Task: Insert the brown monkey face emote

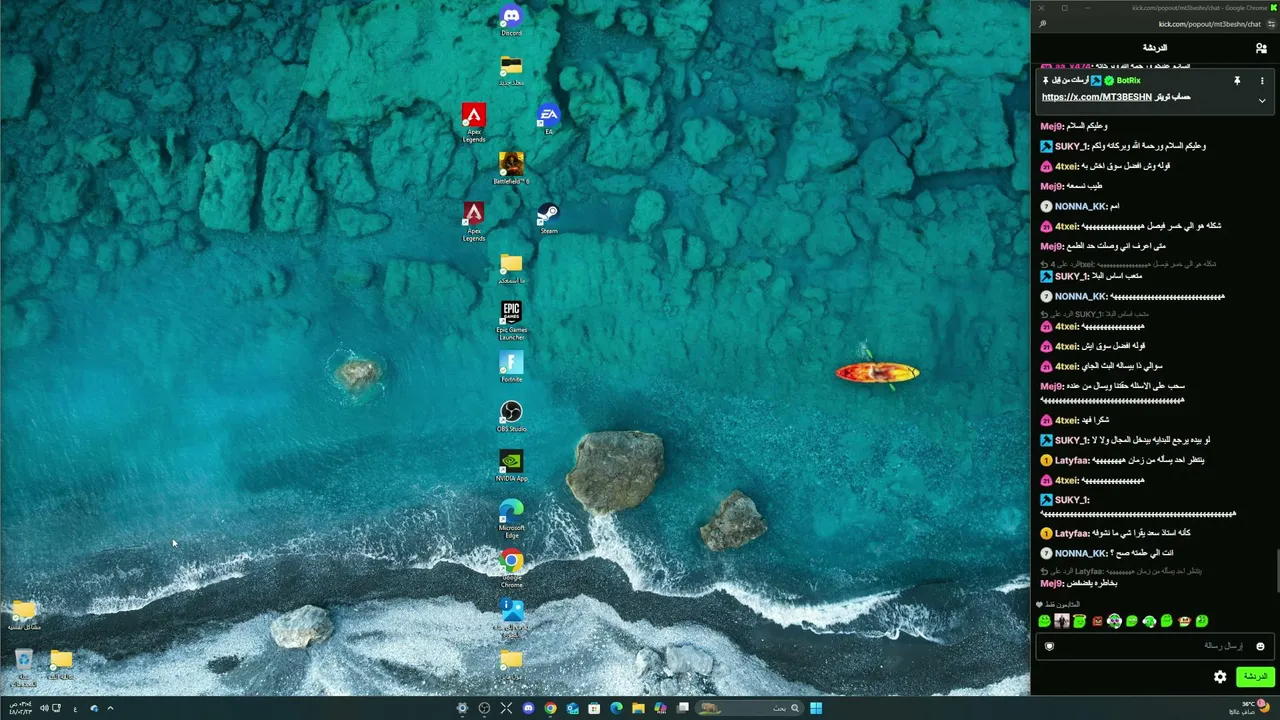Action: (x=1184, y=621)
